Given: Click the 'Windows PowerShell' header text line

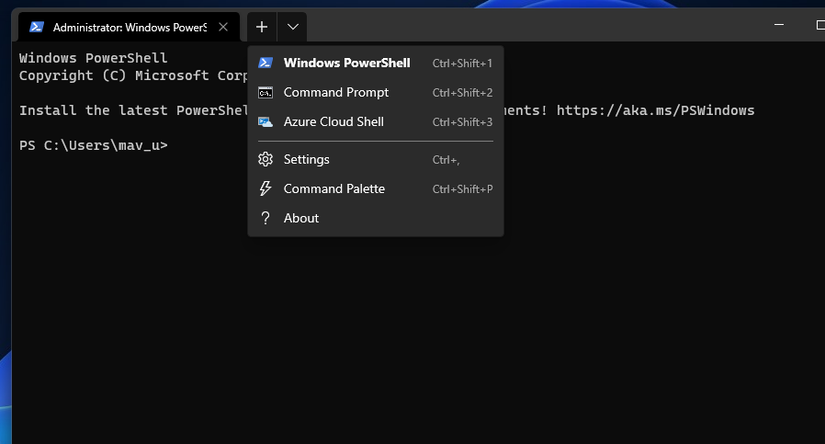Looking at the screenshot, I should click(x=93, y=58).
